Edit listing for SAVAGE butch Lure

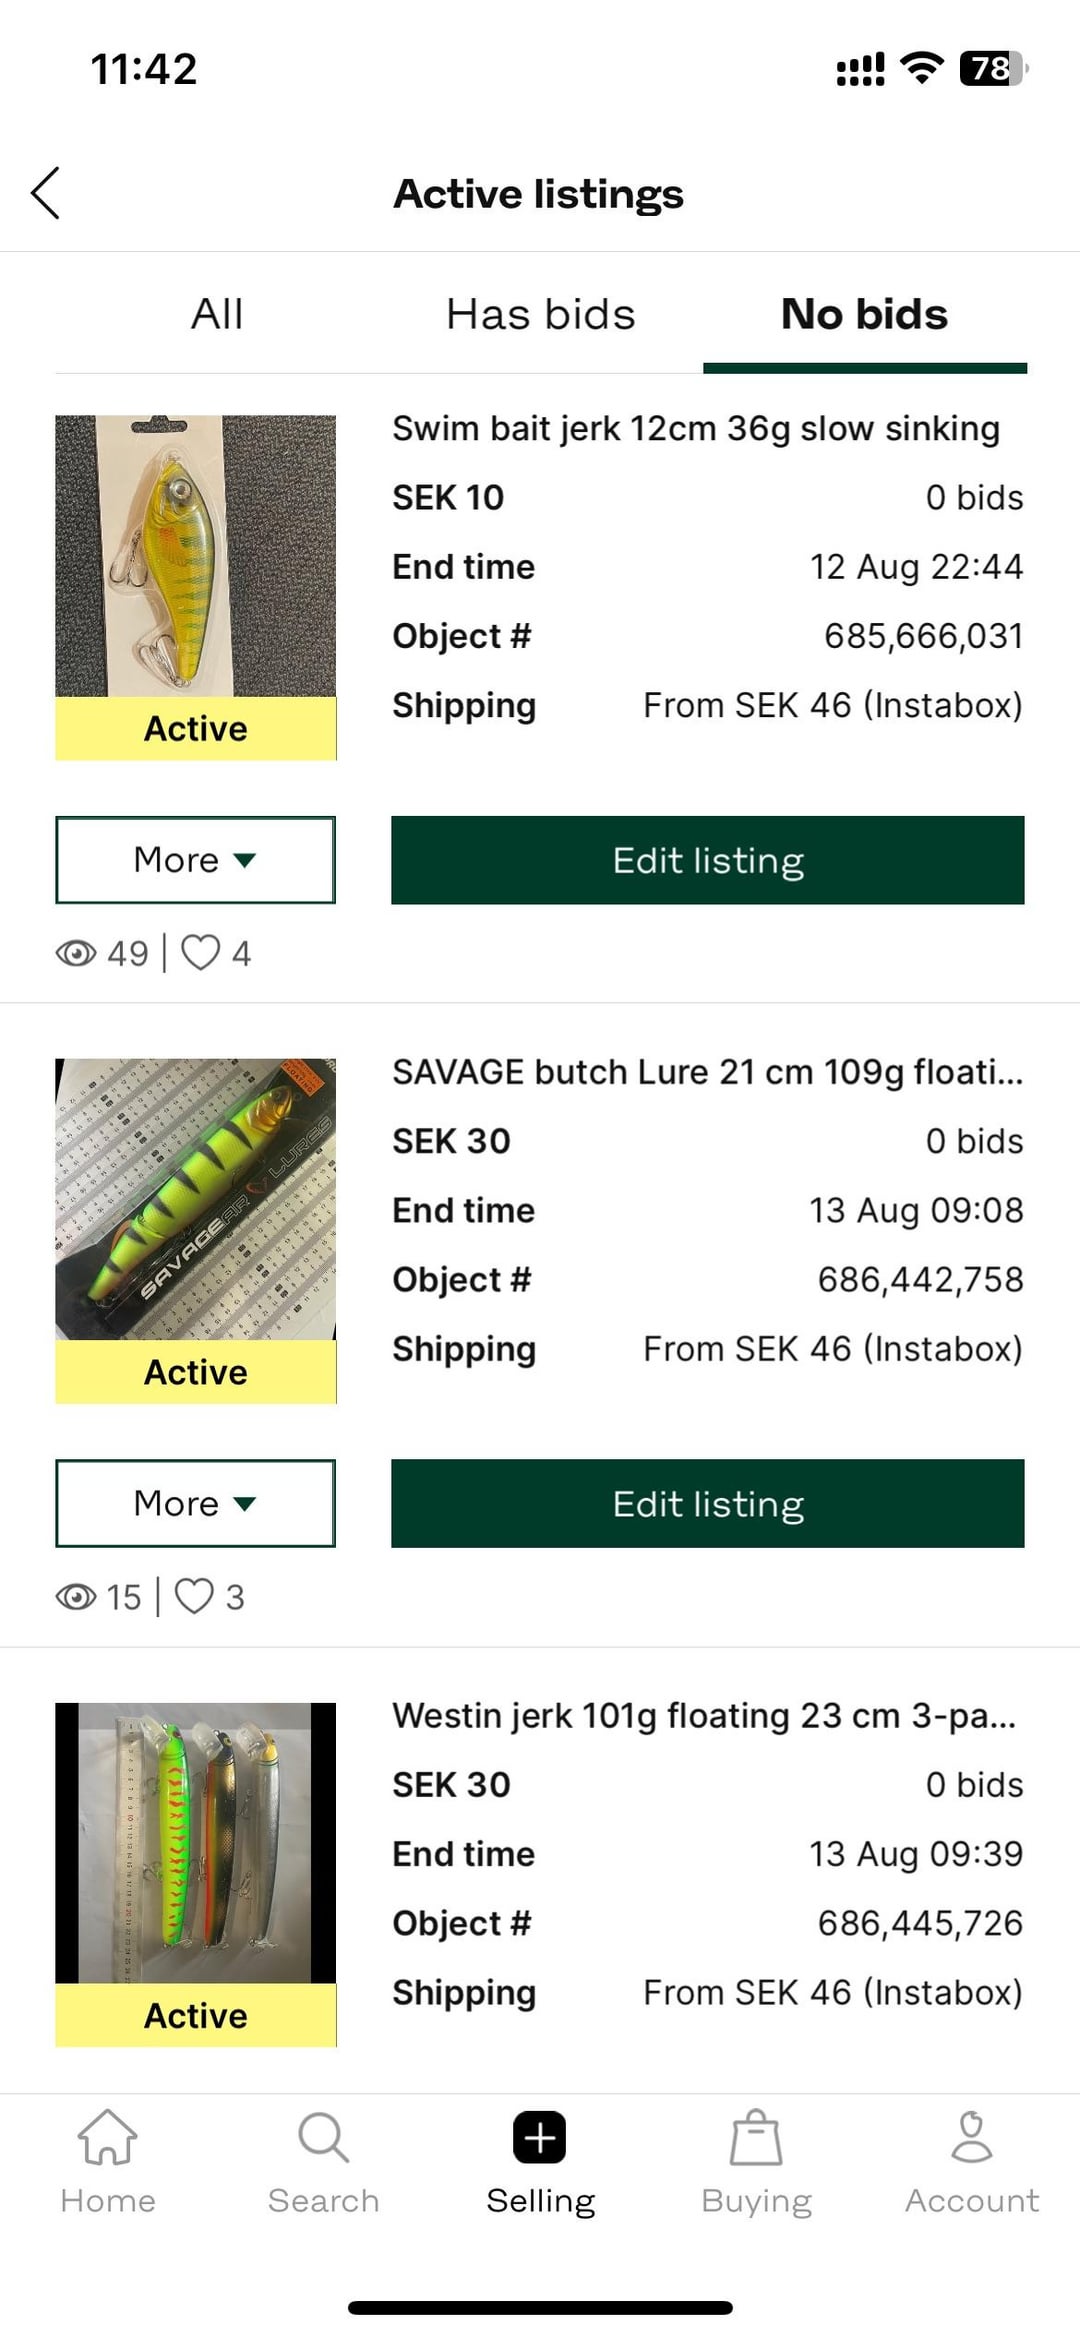(707, 1503)
